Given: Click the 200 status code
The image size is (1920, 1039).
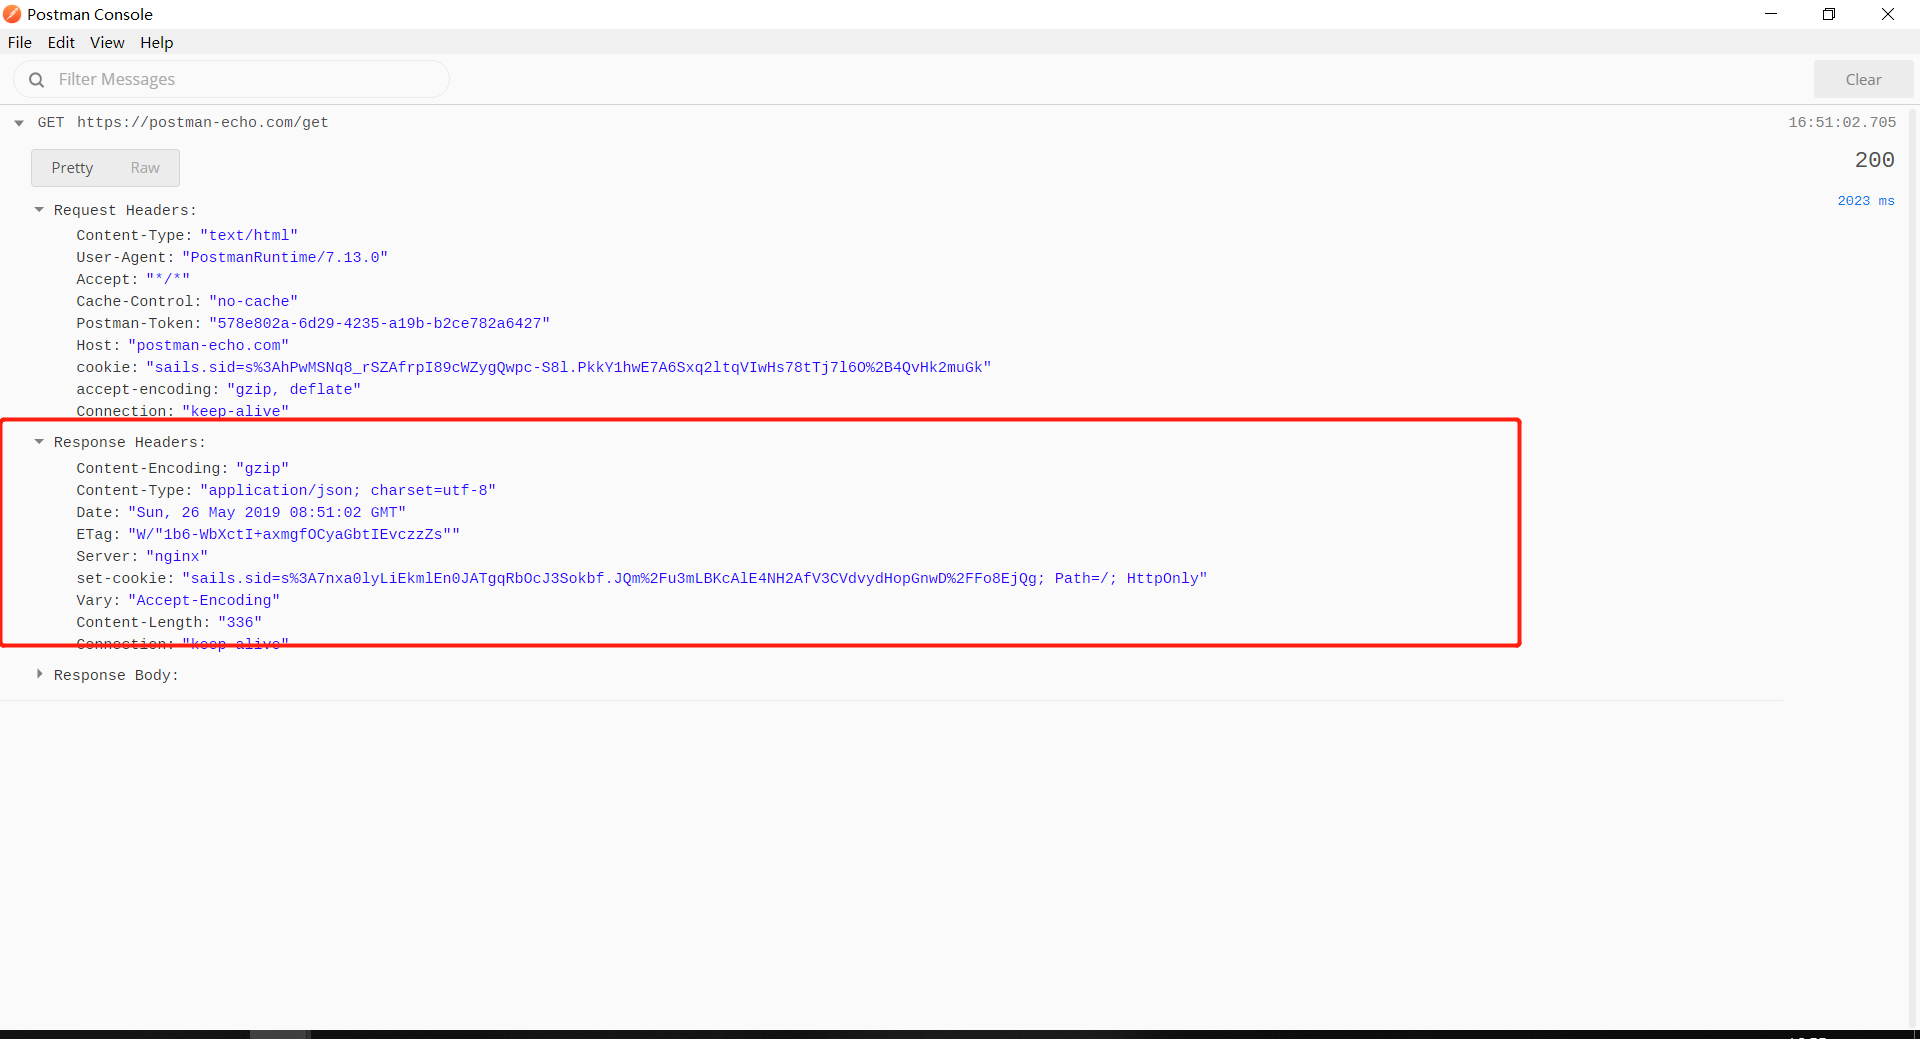Looking at the screenshot, I should [x=1874, y=160].
